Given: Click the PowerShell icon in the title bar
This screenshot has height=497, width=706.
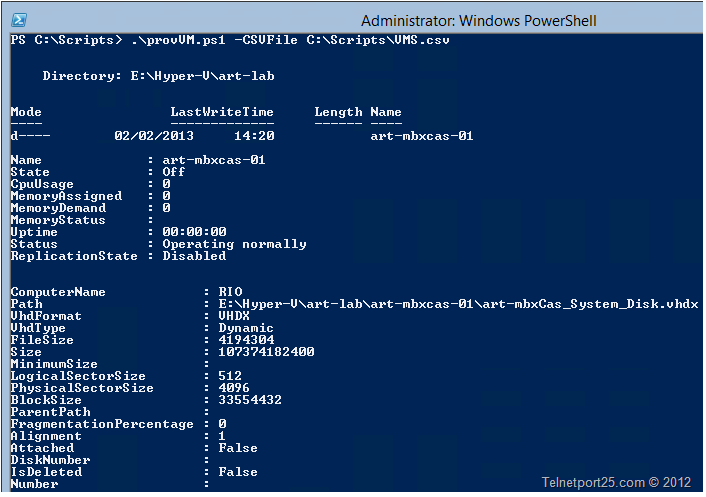Looking at the screenshot, I should [18, 19].
